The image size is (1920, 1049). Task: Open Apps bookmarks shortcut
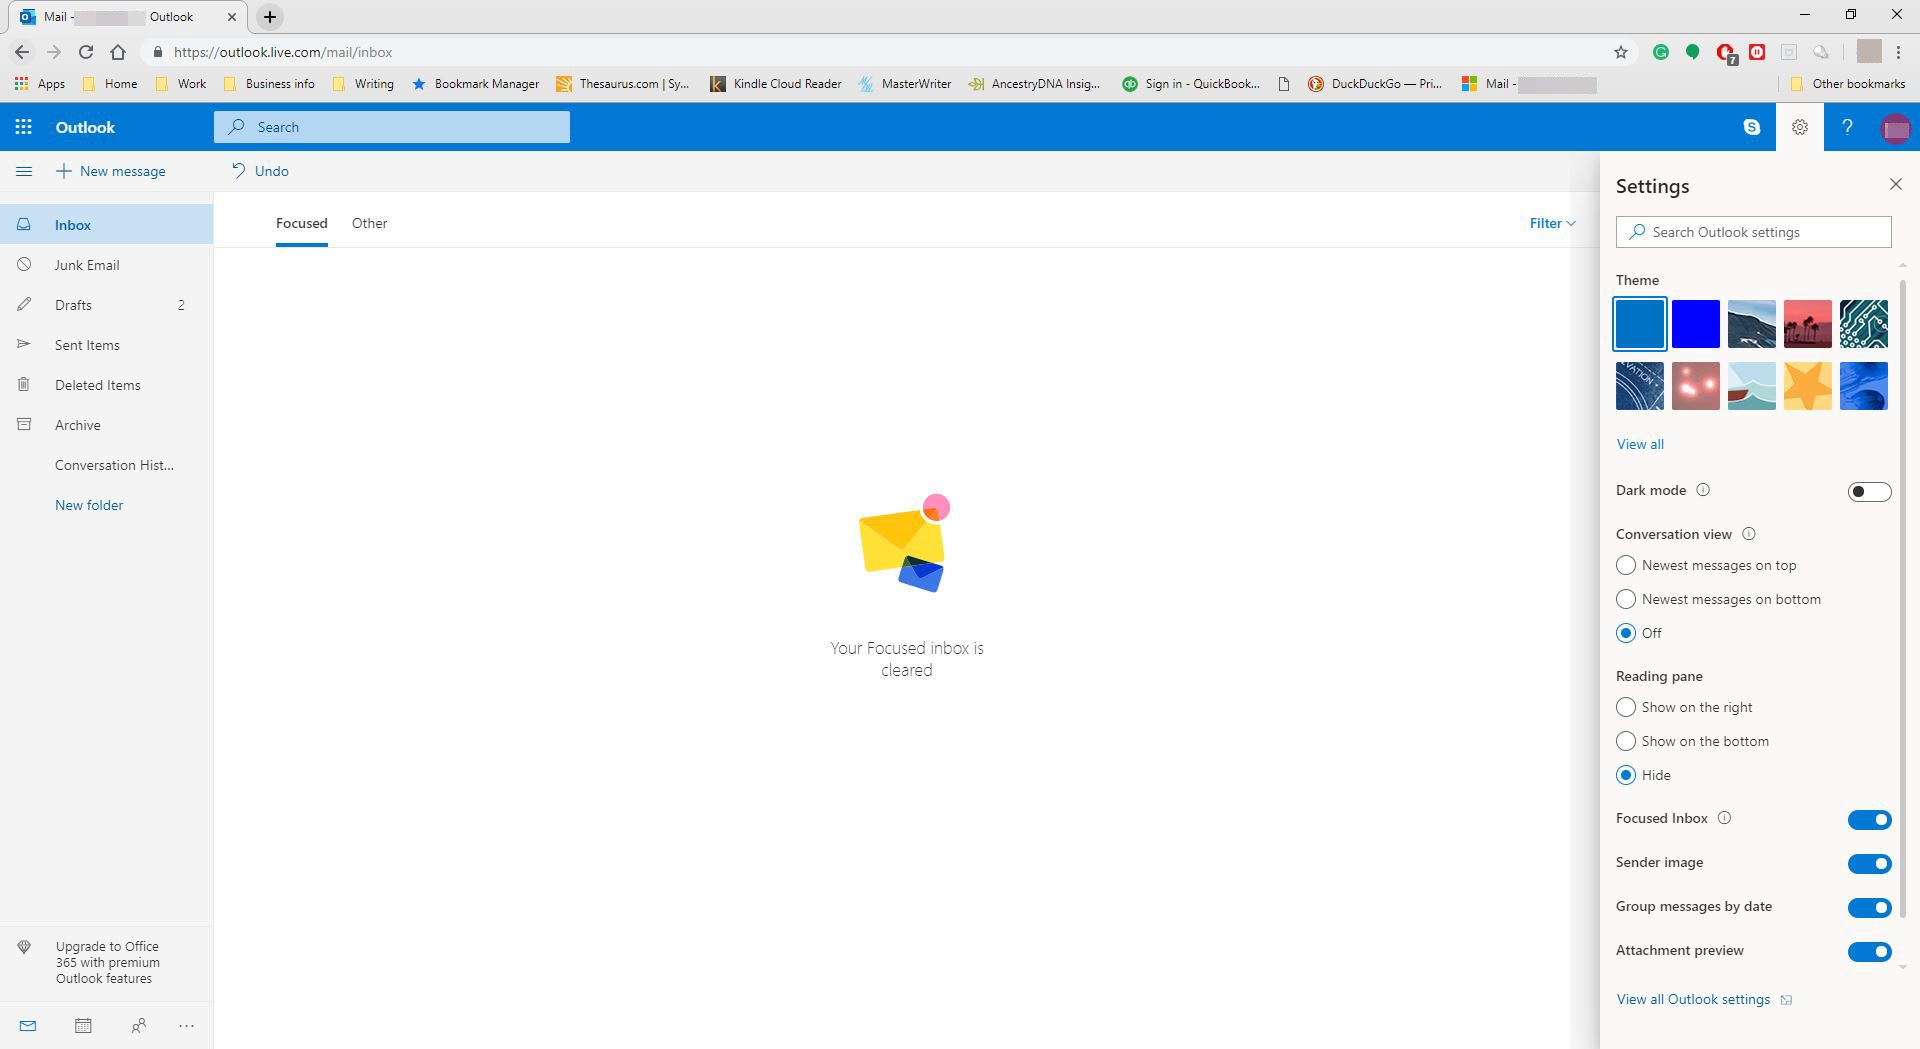(x=40, y=84)
